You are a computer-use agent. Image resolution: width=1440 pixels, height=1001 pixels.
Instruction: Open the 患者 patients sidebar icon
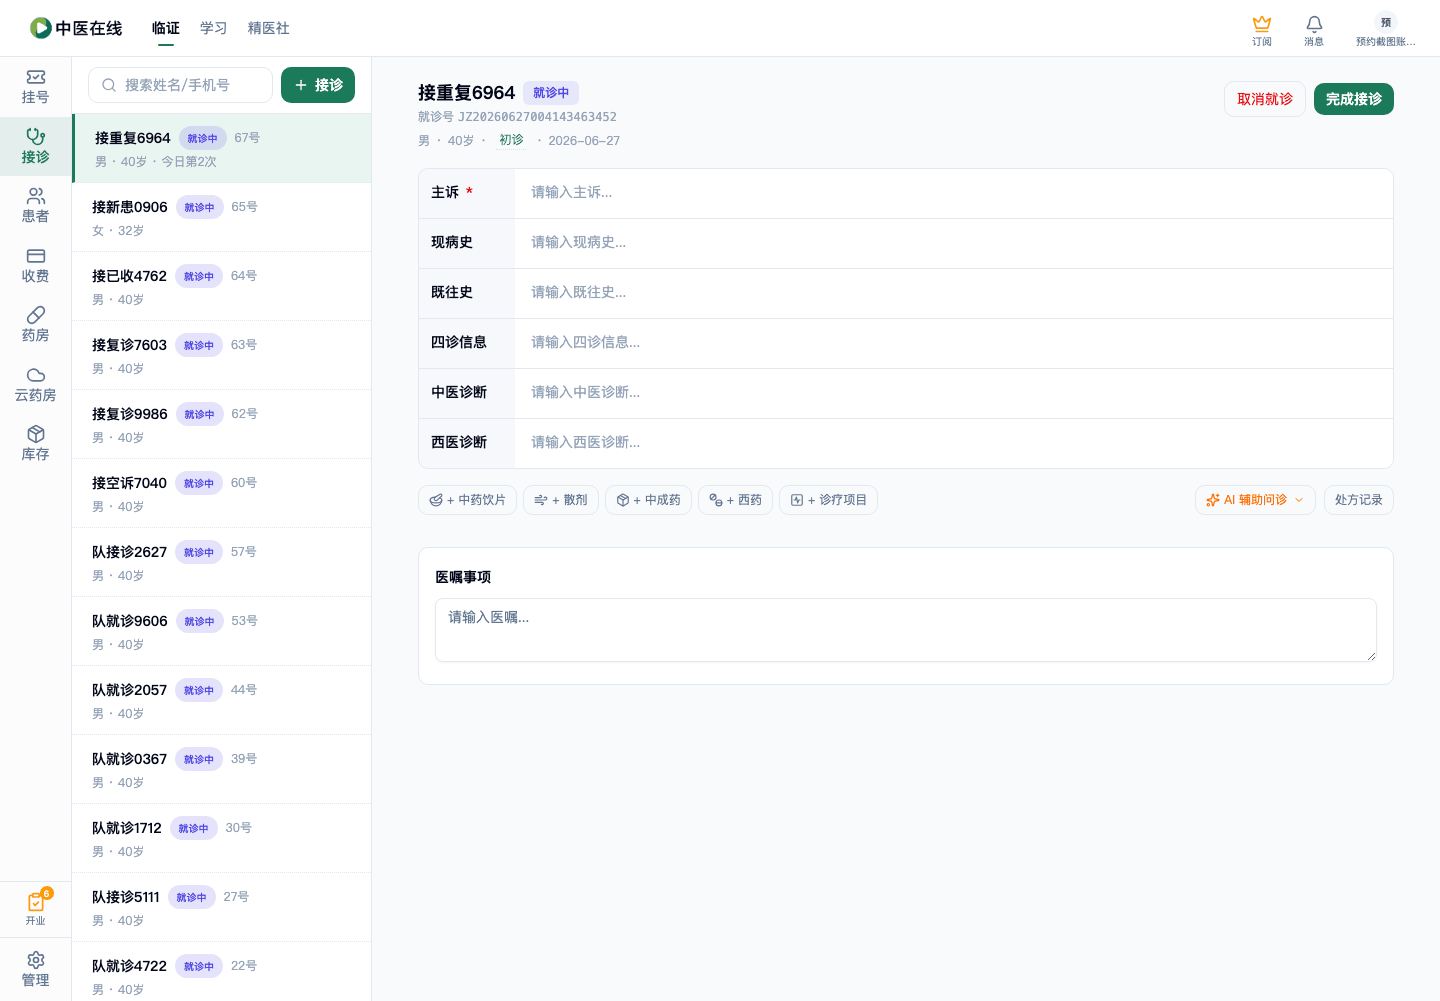click(35, 206)
